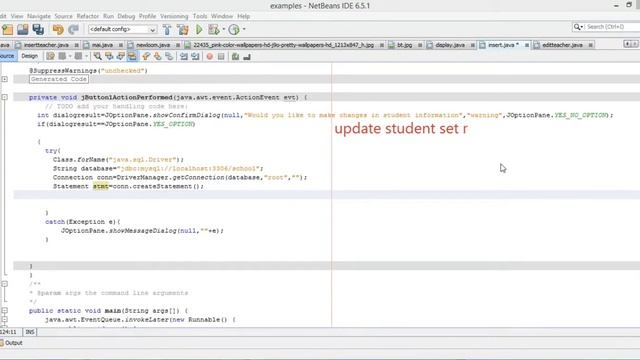Viewport: 640px width, 360px height.
Task: Click the red Start Macro Recording icon
Action: (x=209, y=56)
